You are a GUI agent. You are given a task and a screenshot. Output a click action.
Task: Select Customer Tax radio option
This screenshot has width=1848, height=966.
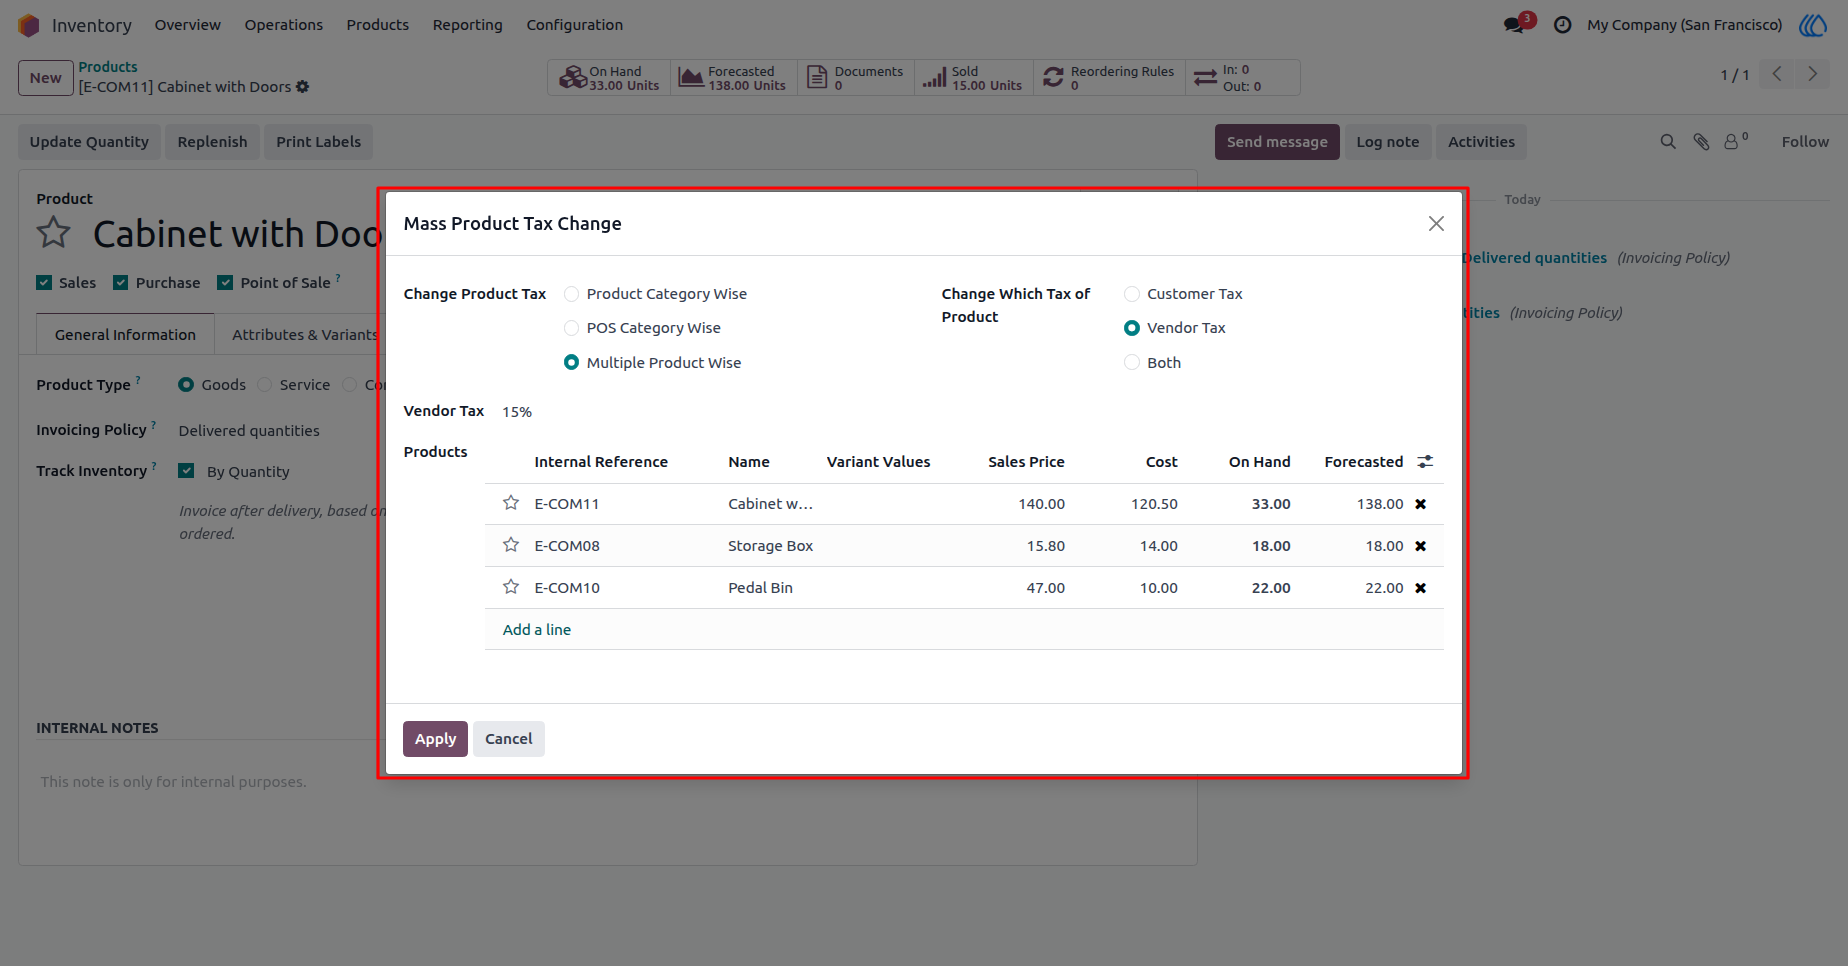pyautogui.click(x=1132, y=294)
